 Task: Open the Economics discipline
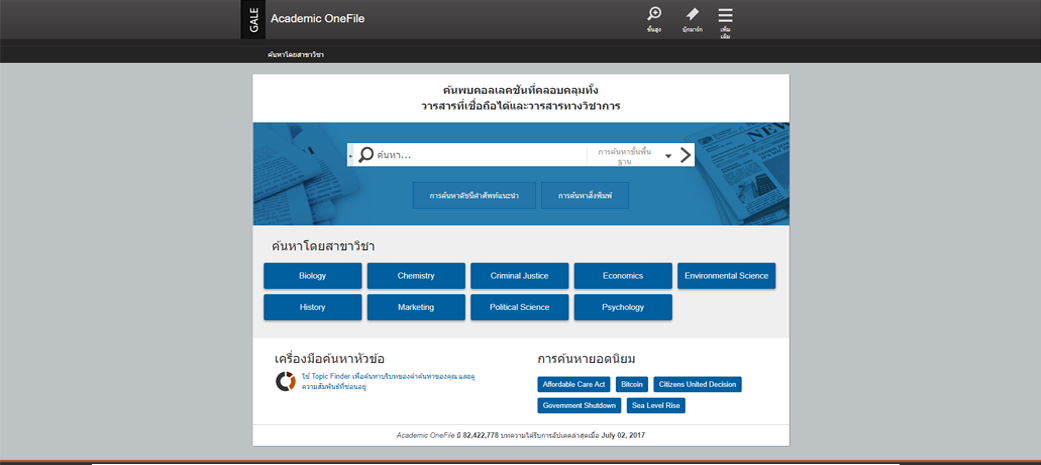click(623, 276)
